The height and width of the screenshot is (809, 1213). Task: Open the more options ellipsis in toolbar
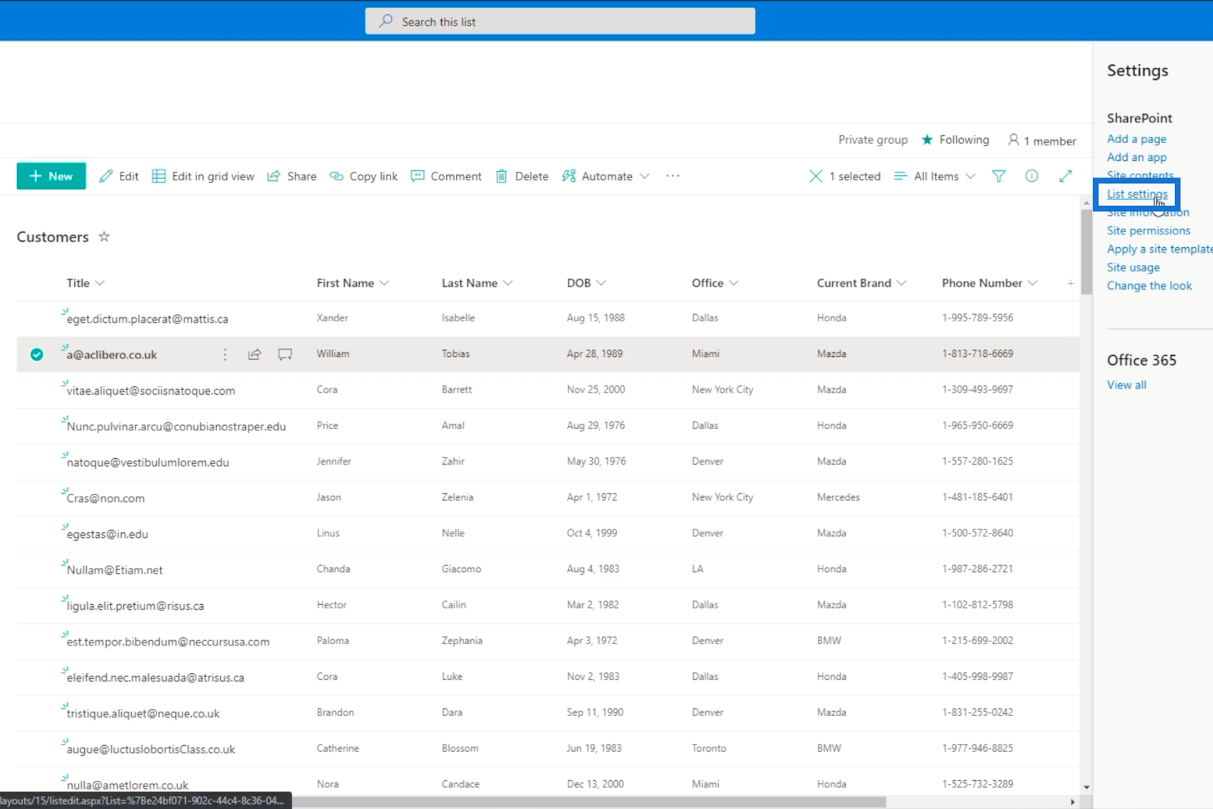(673, 176)
